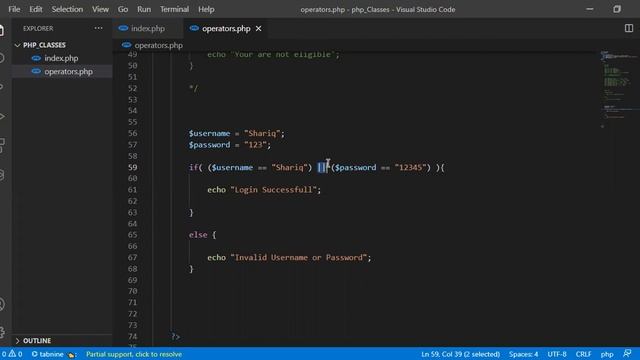
Task: Click the feedback icon in status bar
Action: 627,353
